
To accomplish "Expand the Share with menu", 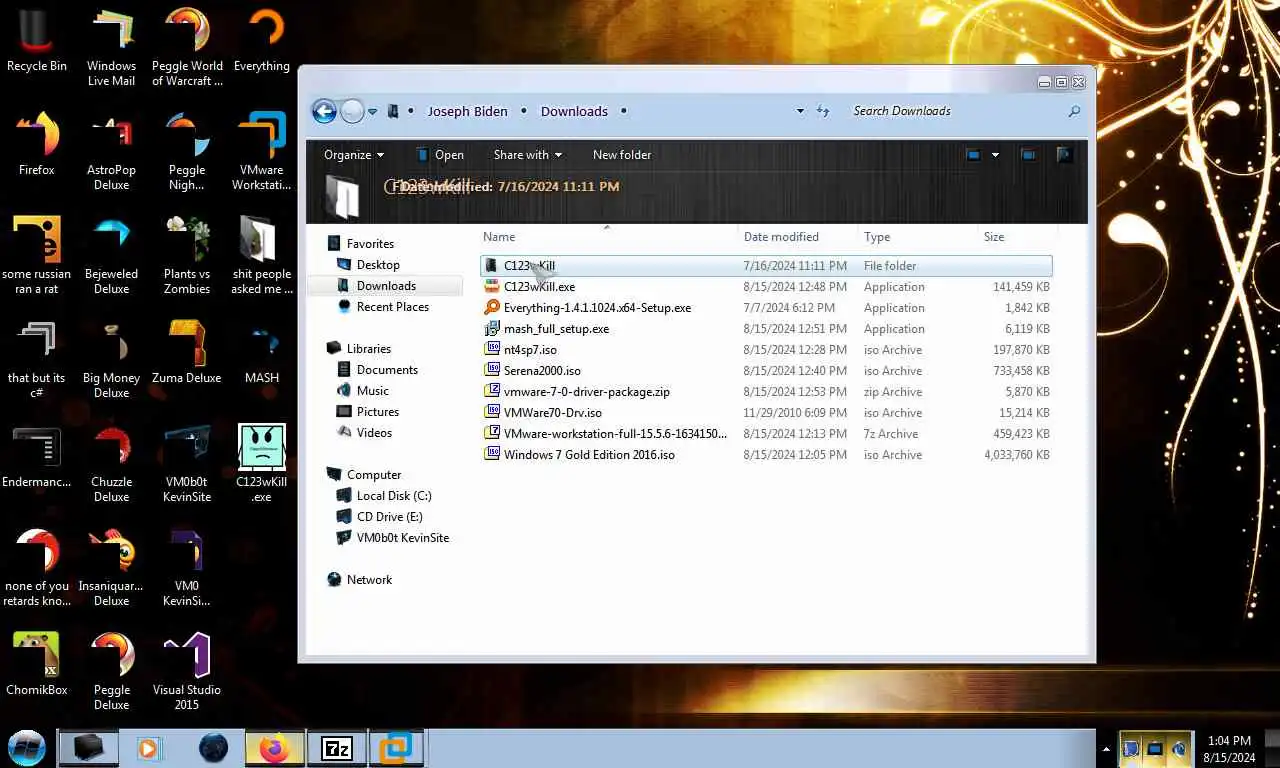I will click(527, 155).
